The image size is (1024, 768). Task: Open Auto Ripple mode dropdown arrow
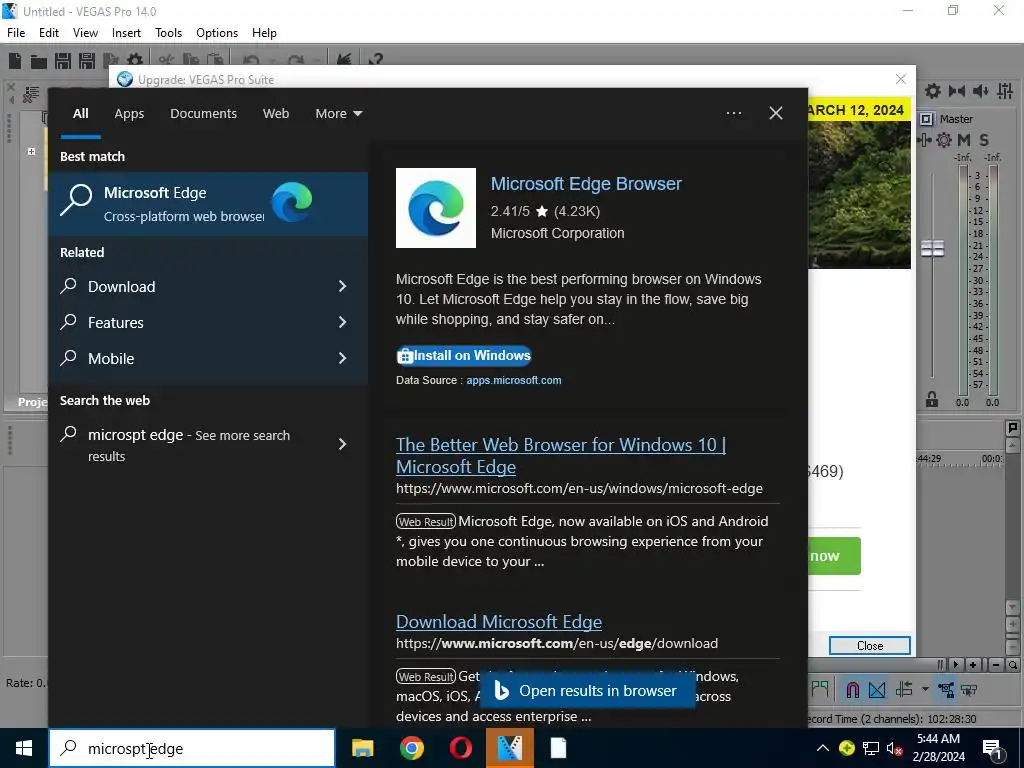coord(925,689)
